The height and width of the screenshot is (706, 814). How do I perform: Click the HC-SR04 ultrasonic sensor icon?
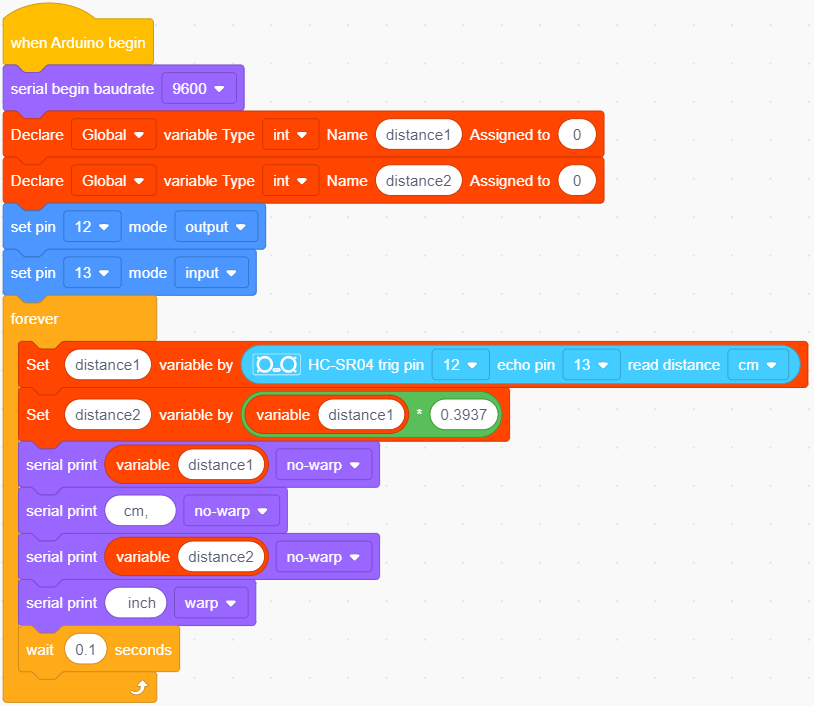point(277,365)
